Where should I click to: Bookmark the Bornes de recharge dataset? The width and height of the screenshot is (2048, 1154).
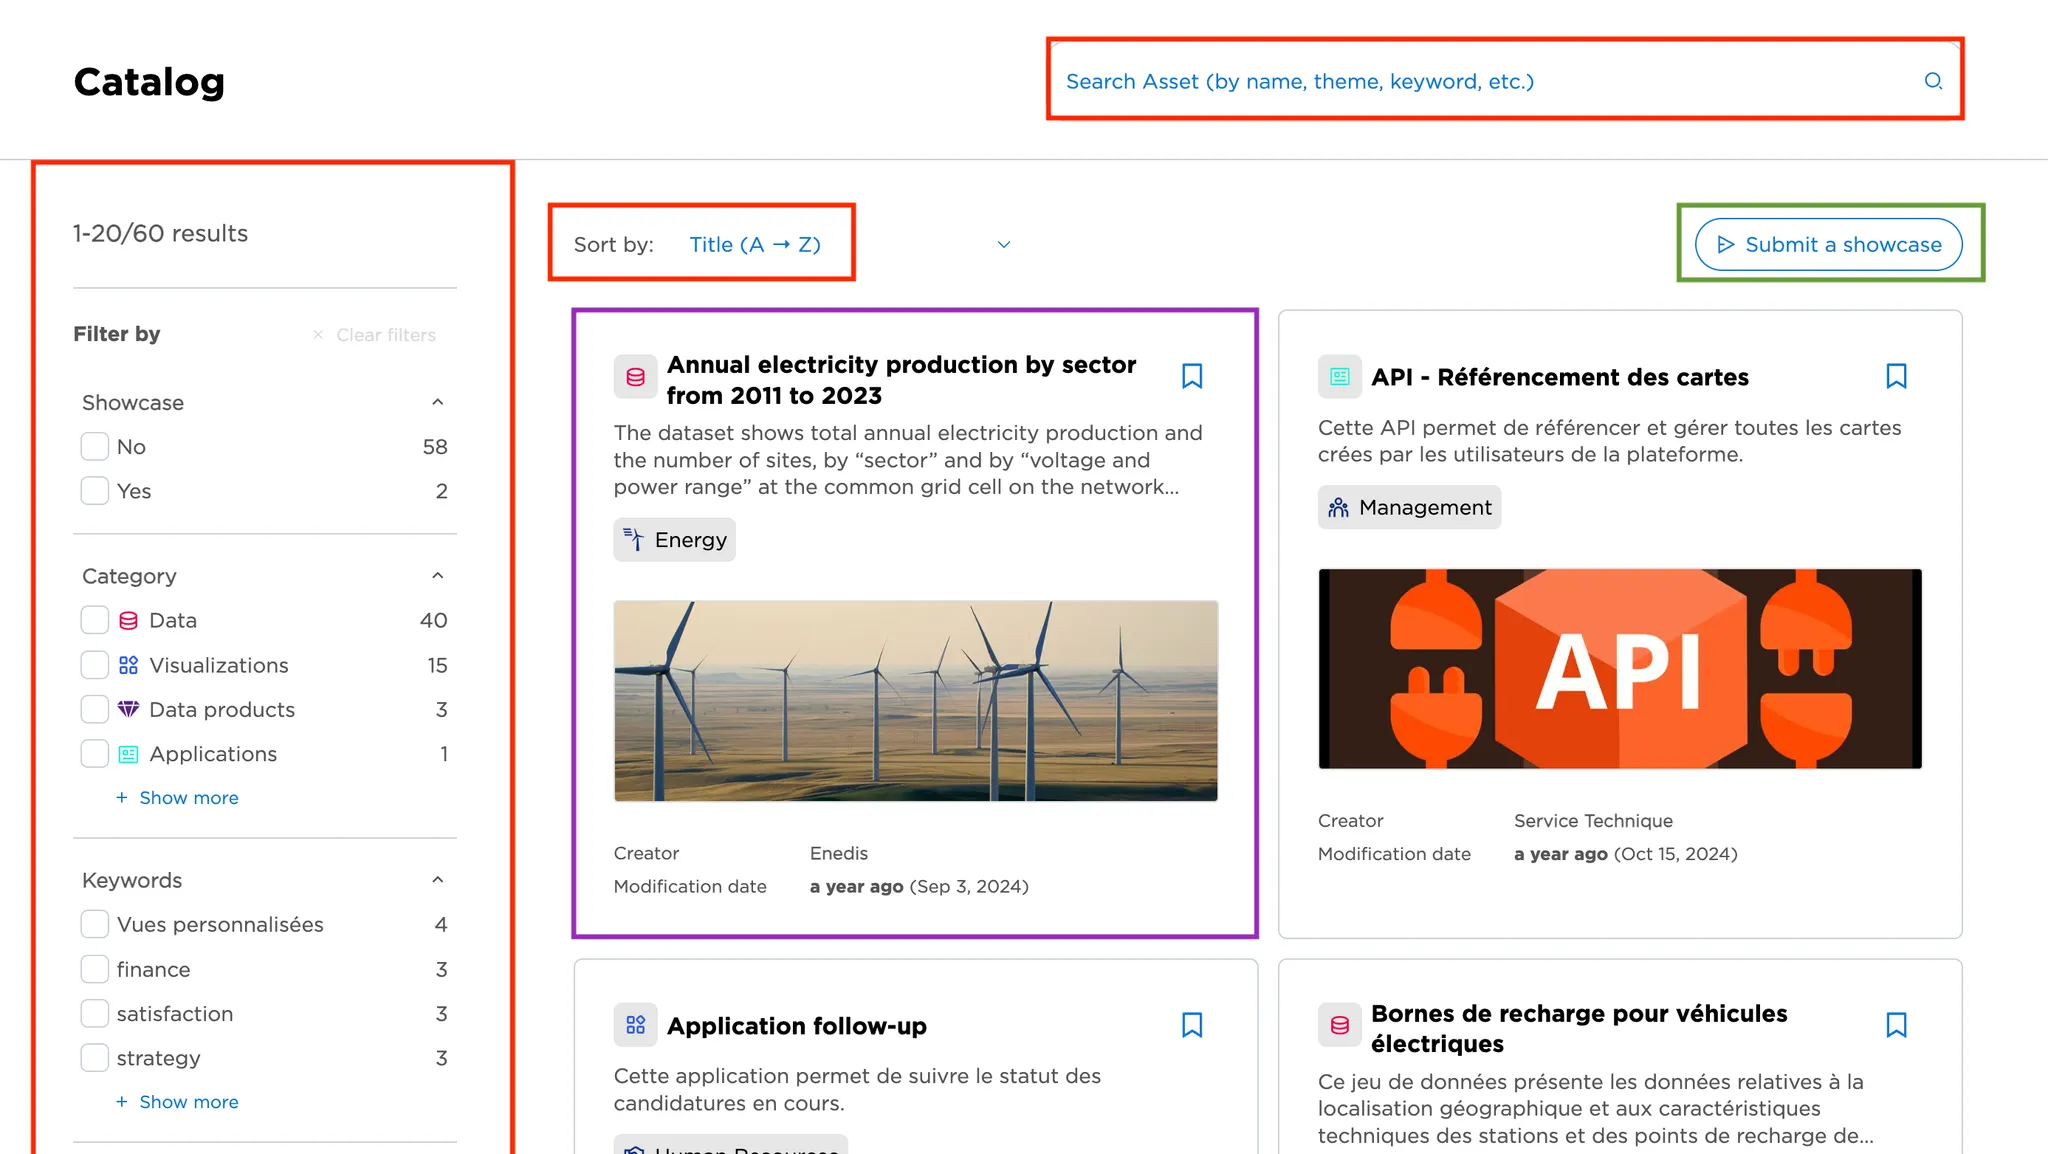pos(1895,1025)
